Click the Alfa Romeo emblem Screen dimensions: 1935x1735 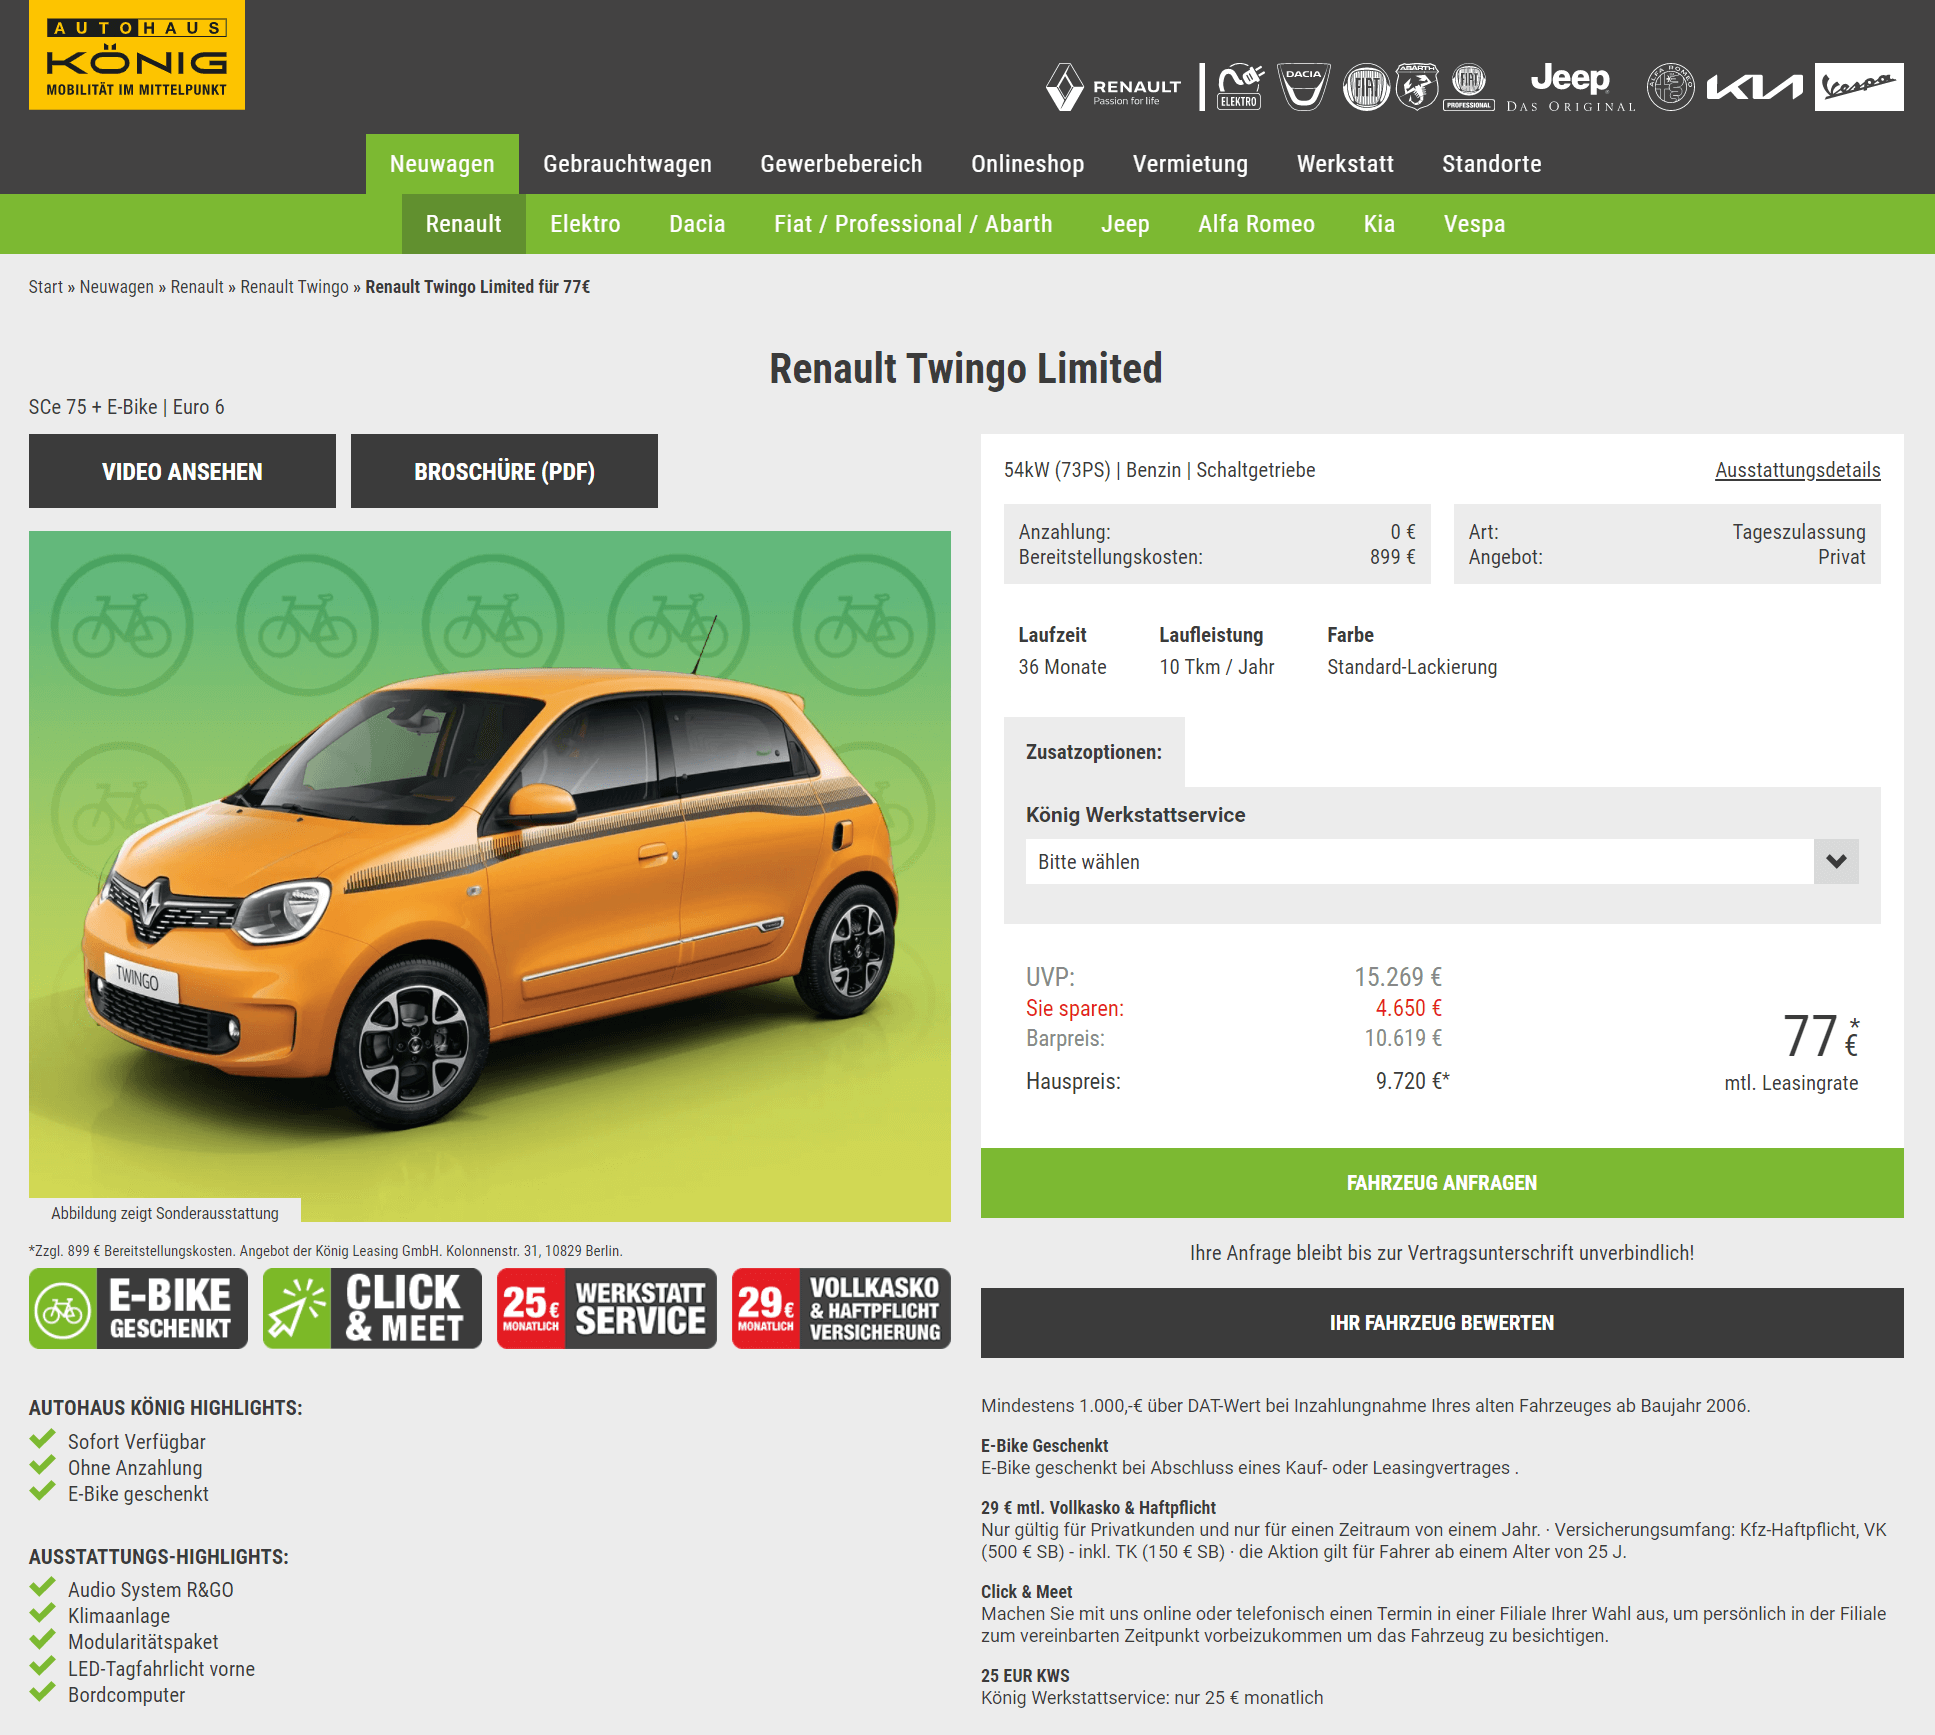coord(1670,88)
